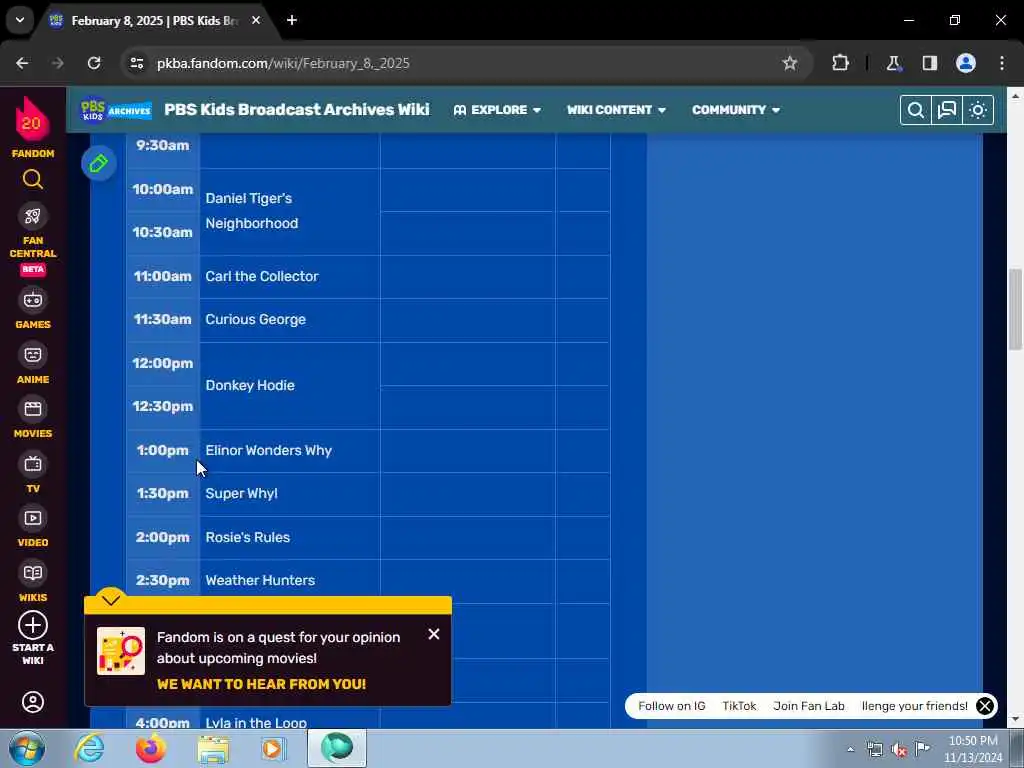1024x768 pixels.
Task: Open Windows Start button
Action: [x=27, y=748]
